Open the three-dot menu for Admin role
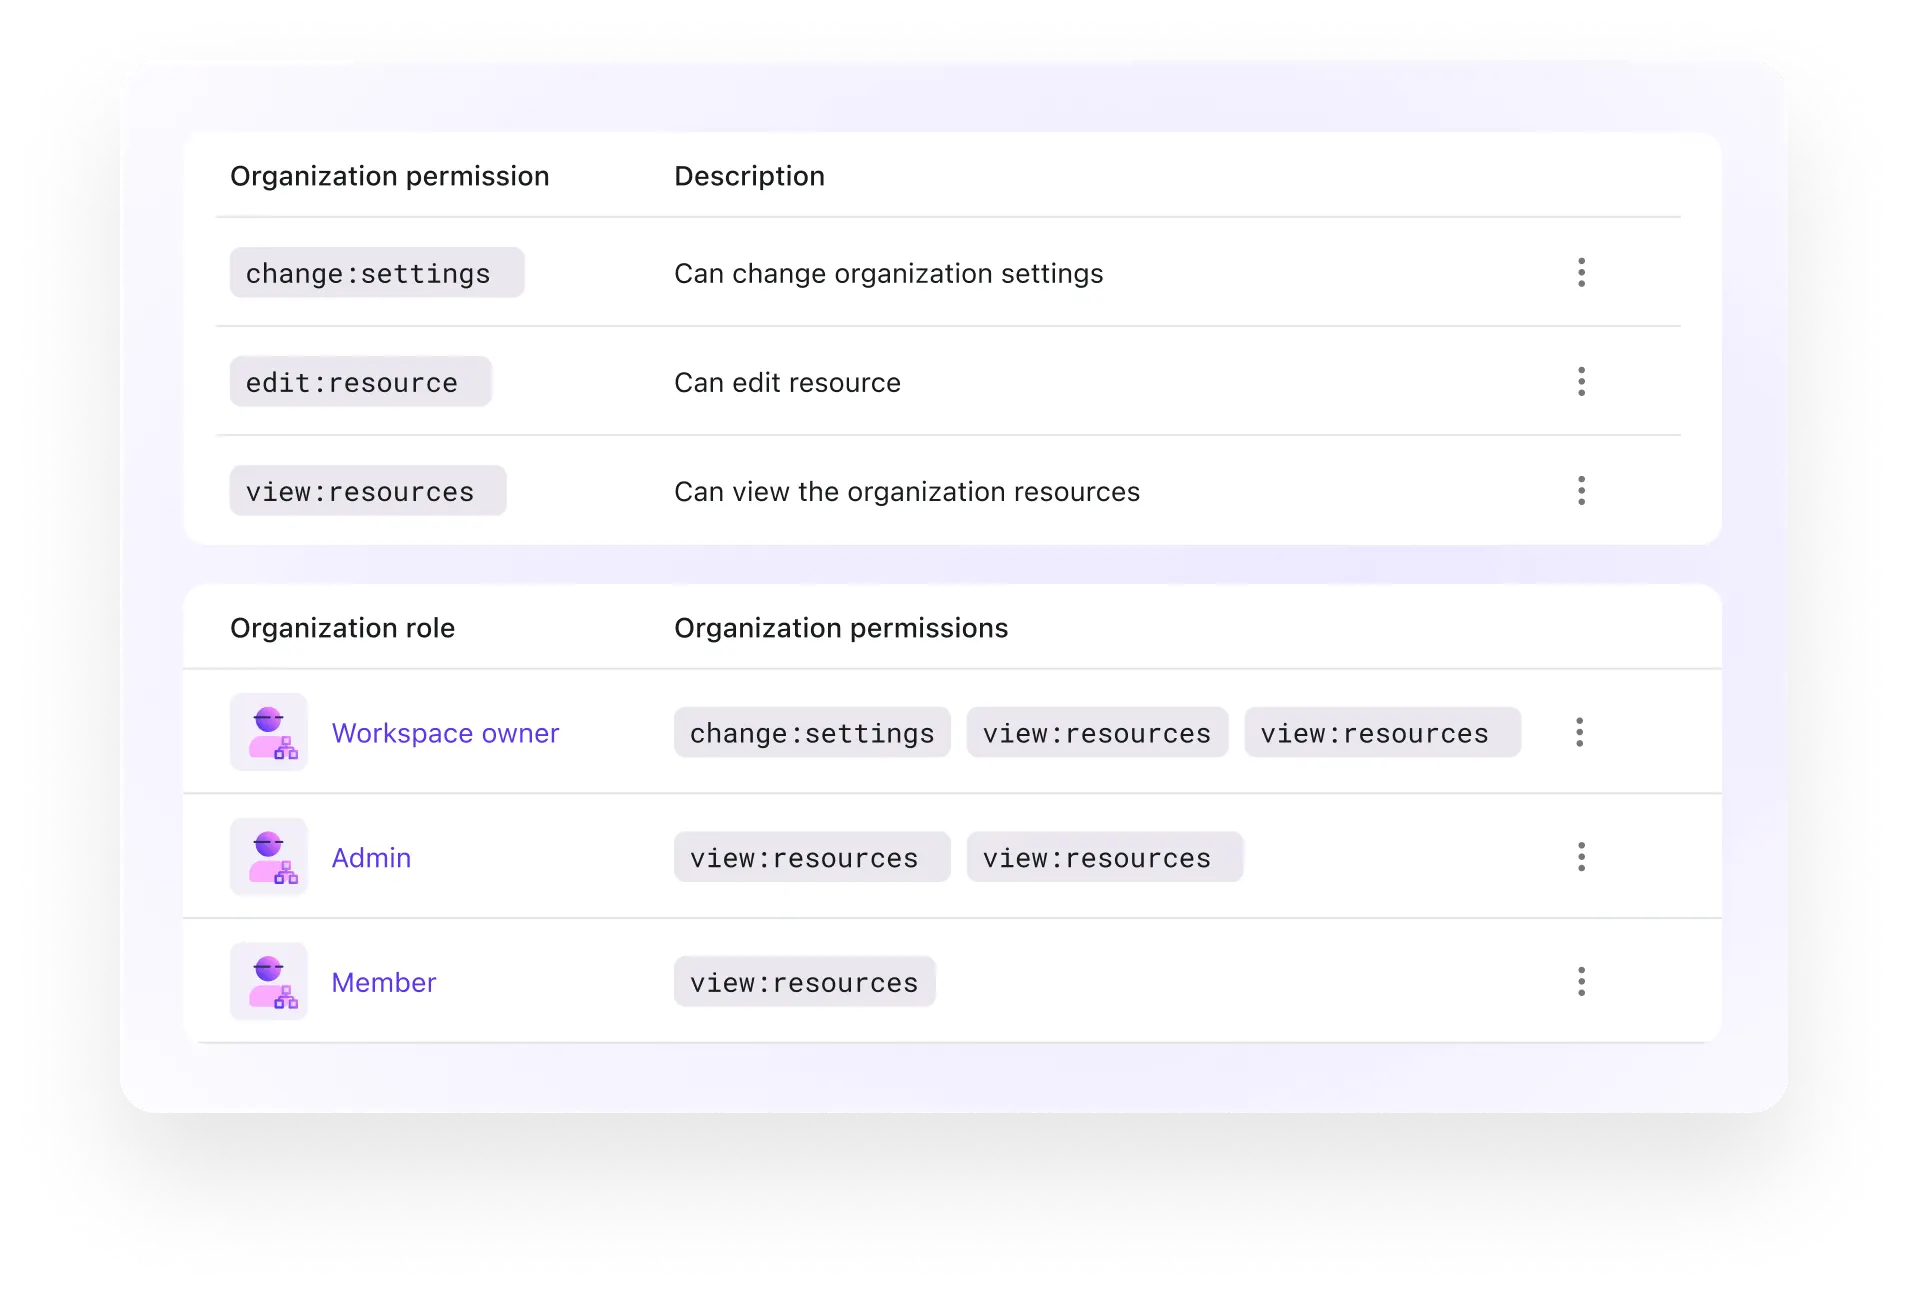The height and width of the screenshot is (1293, 1908). pos(1581,857)
